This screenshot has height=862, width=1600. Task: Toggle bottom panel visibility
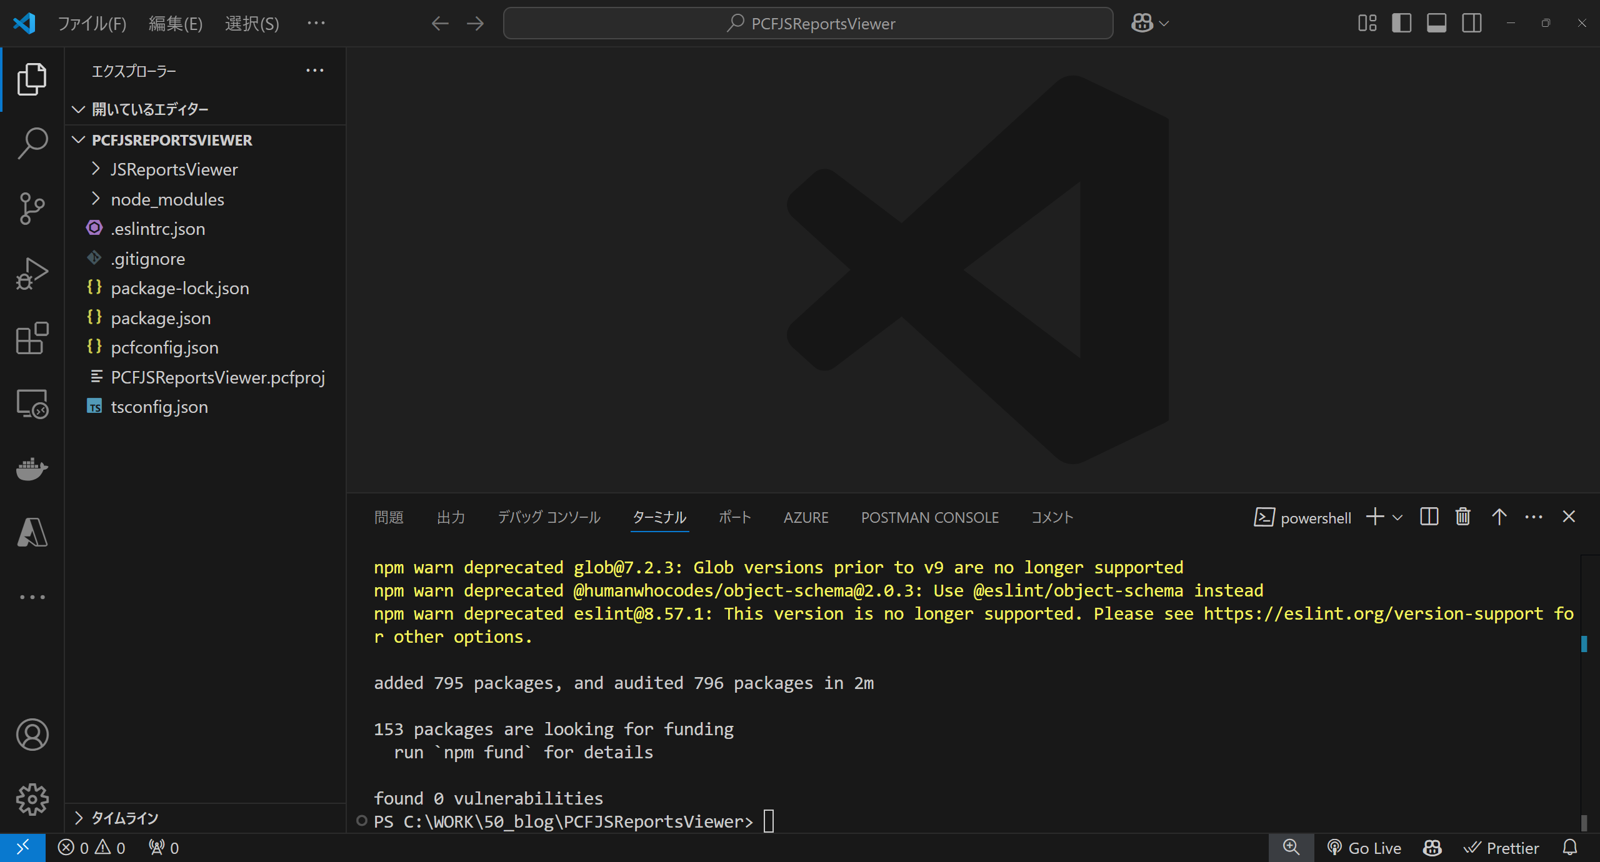(1437, 23)
